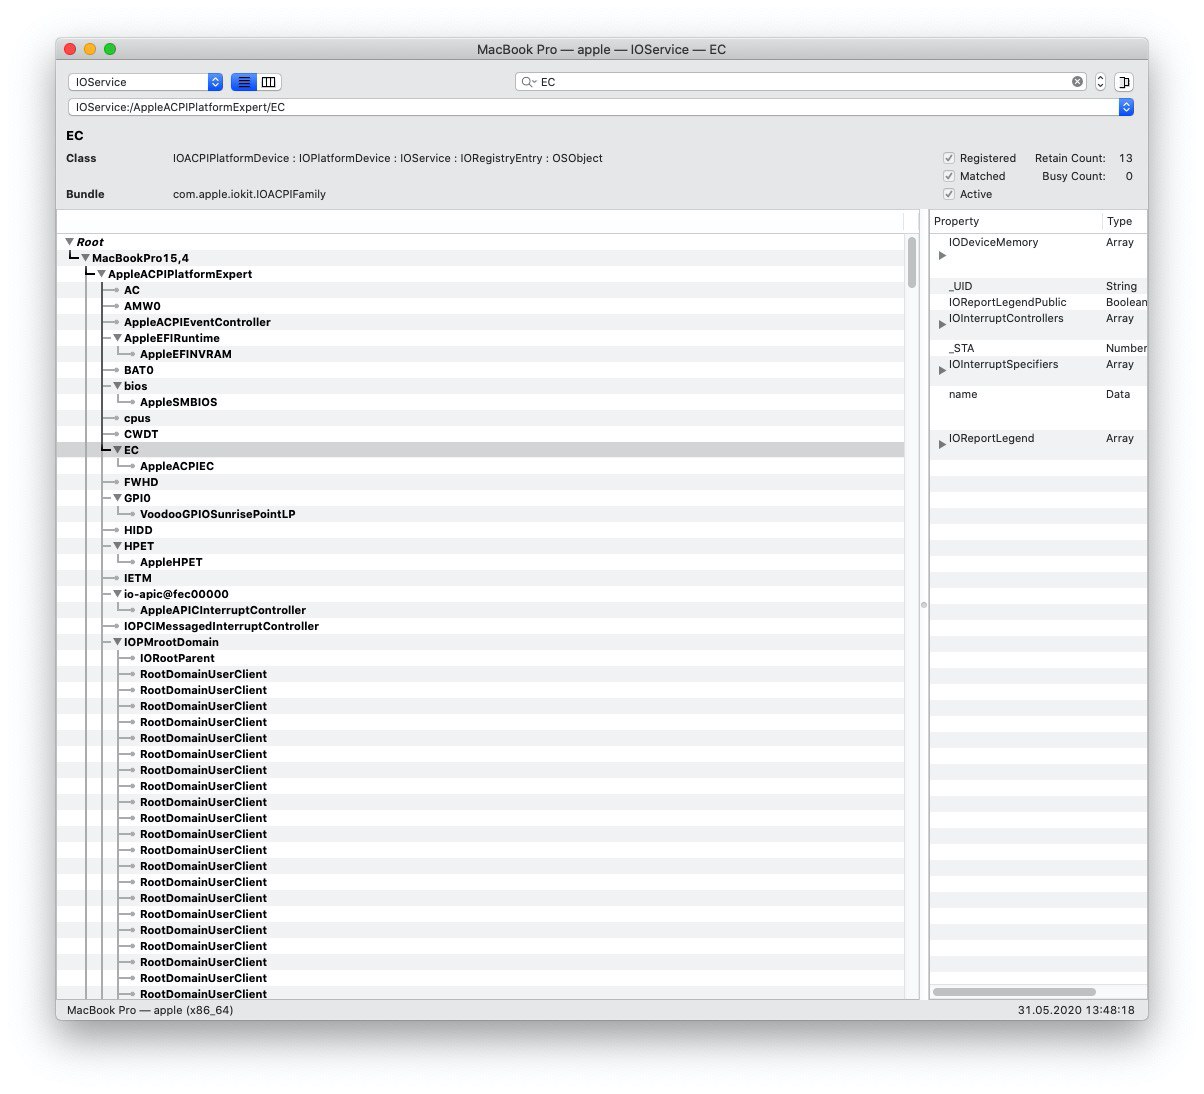Collapse the HPET node
1204x1094 pixels.
118,546
